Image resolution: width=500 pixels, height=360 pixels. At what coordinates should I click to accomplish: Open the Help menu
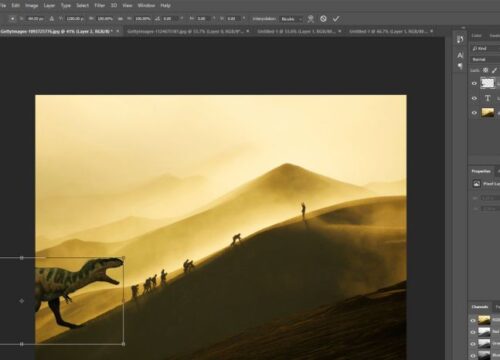165,5
